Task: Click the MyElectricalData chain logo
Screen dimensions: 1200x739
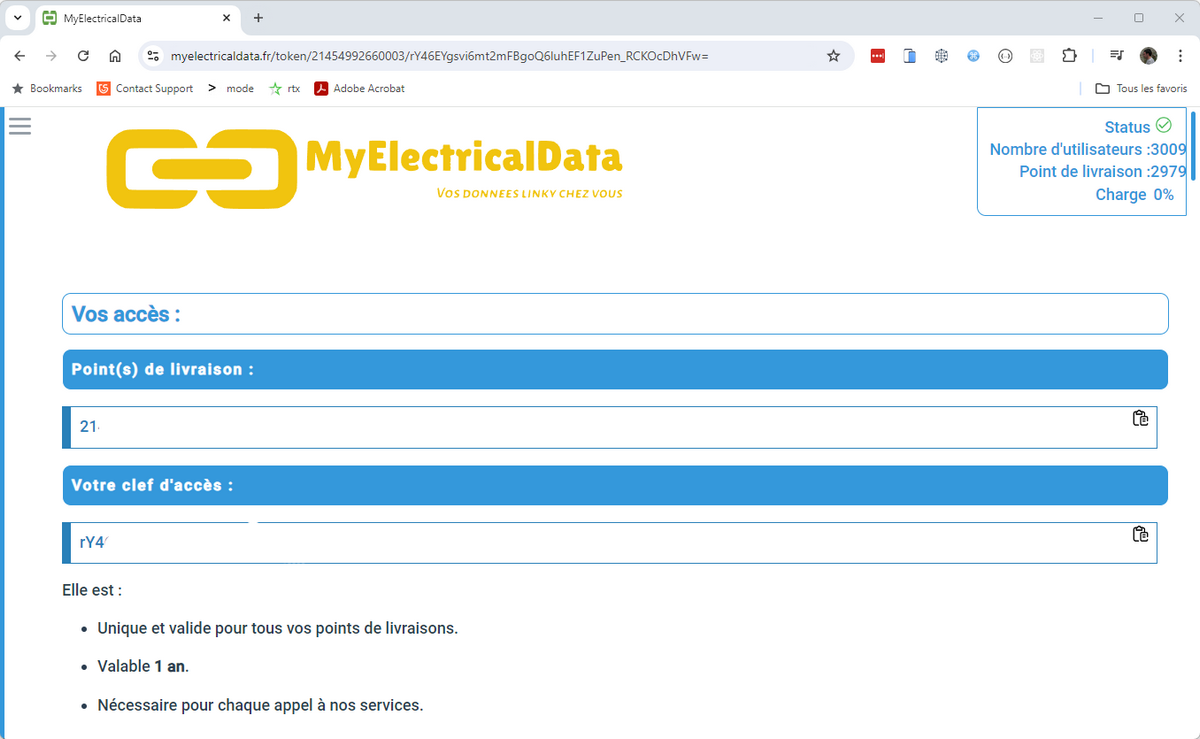Action: tap(201, 168)
